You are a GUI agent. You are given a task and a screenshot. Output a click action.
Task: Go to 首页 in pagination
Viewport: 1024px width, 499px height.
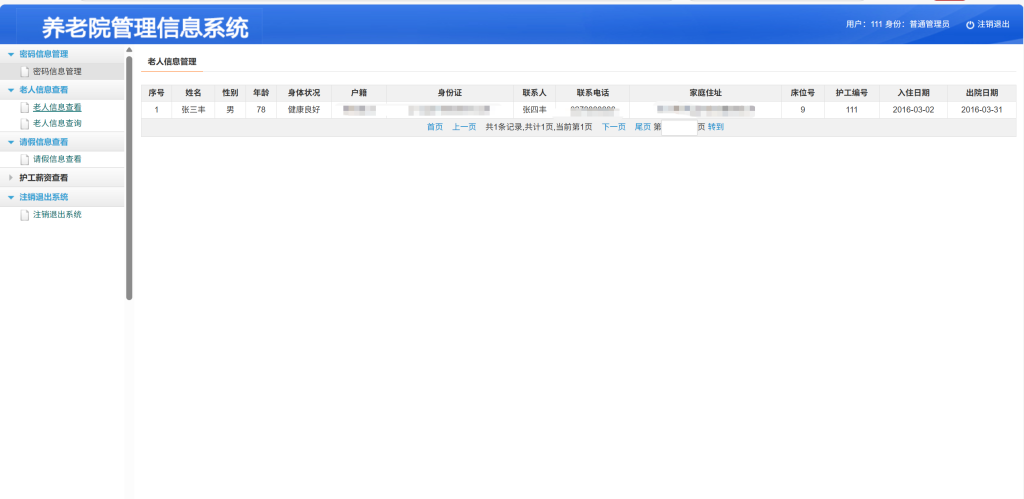(435, 127)
